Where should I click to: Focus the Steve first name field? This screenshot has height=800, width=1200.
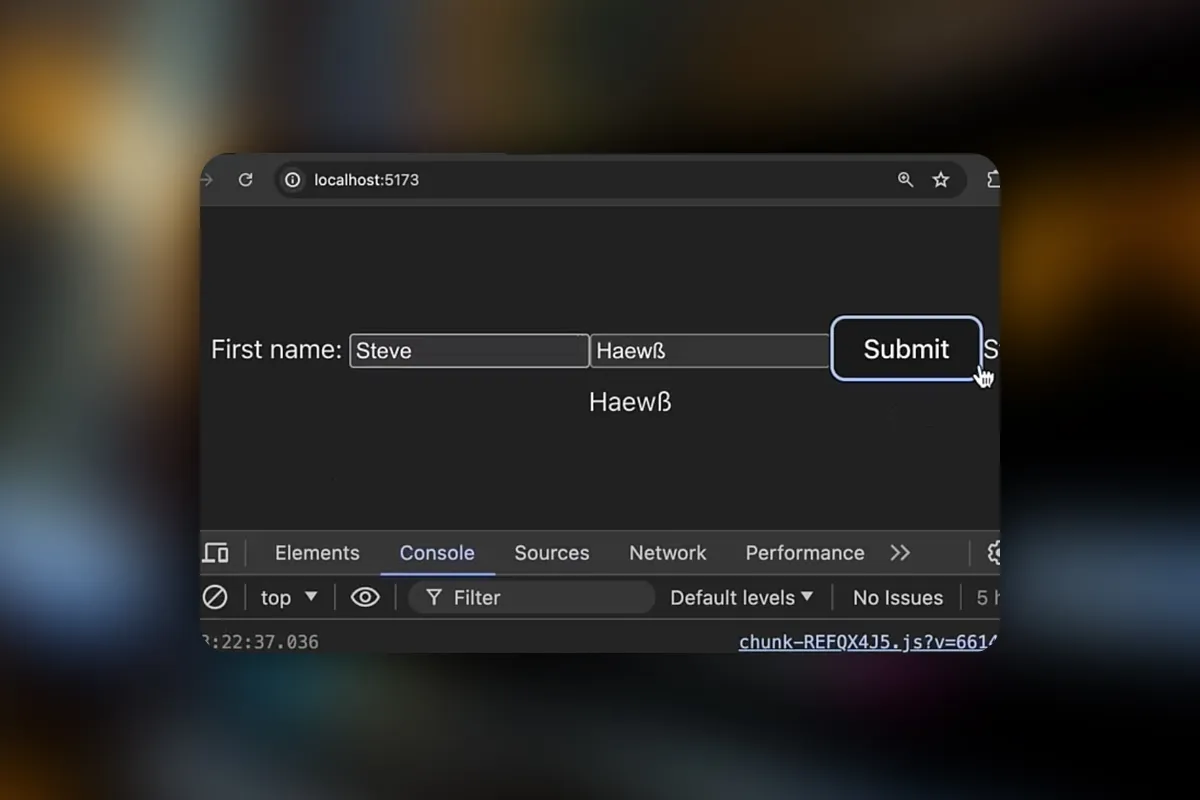(469, 351)
